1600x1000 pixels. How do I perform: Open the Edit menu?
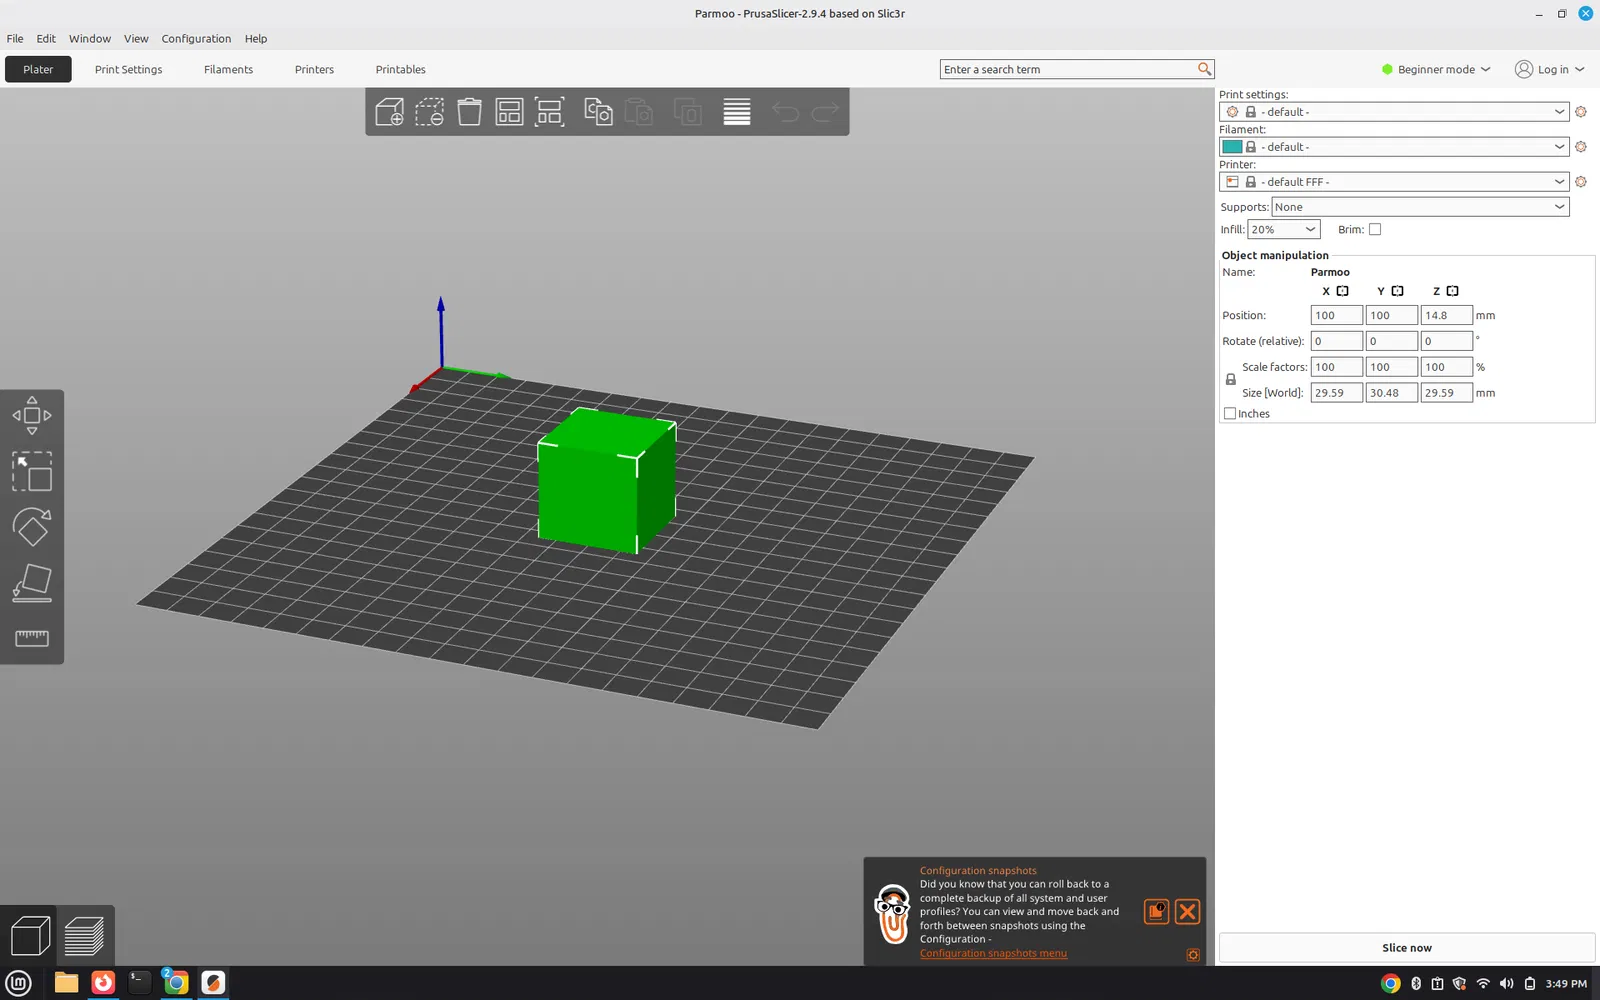pyautogui.click(x=46, y=39)
